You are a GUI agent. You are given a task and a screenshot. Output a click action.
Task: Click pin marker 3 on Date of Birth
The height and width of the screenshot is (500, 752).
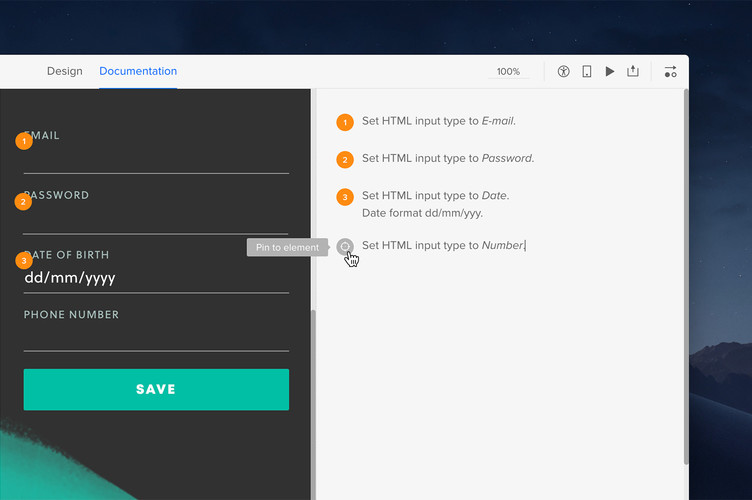[x=24, y=260]
